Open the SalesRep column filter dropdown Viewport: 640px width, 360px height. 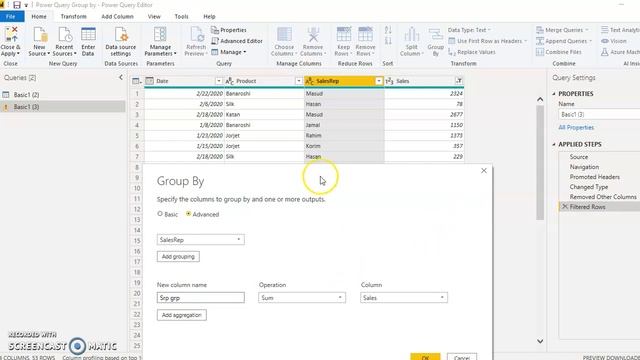pos(379,81)
